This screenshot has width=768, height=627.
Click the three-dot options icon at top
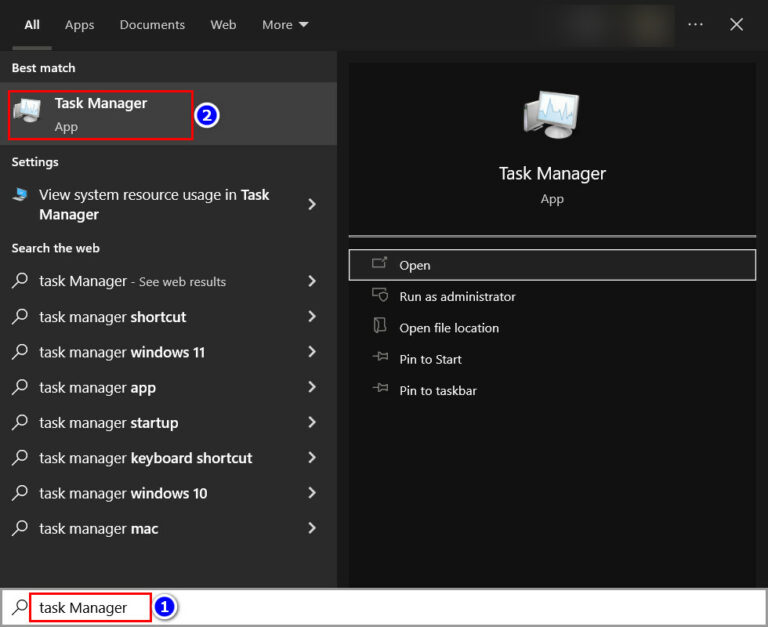click(x=696, y=24)
